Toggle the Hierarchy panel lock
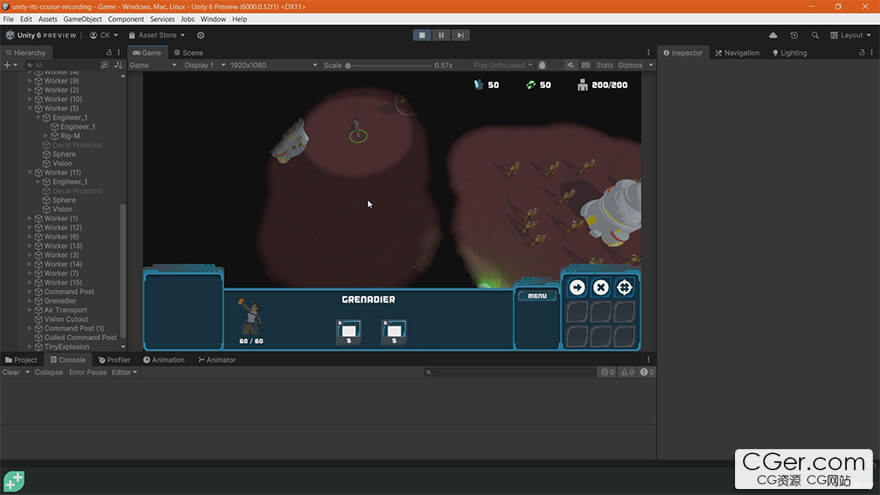 click(x=109, y=52)
